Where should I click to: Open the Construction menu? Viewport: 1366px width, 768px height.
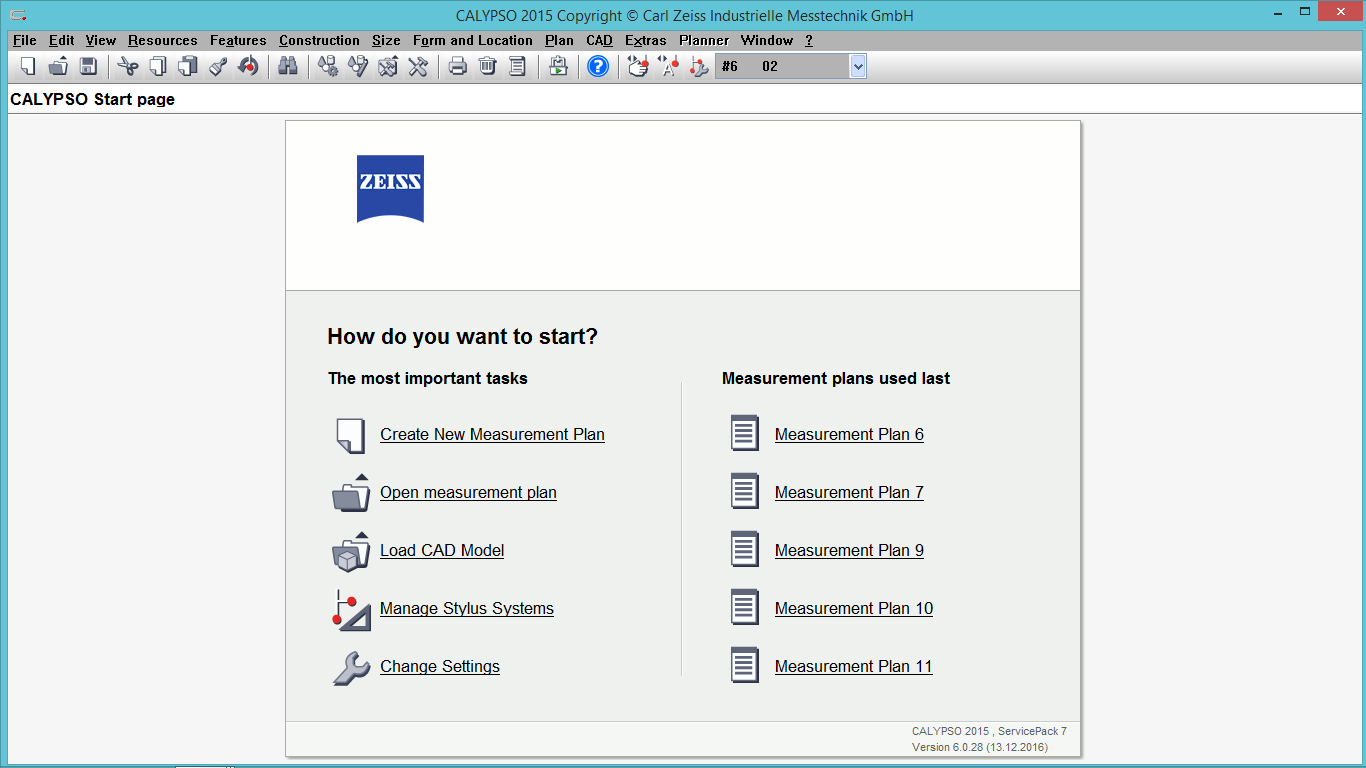(319, 41)
